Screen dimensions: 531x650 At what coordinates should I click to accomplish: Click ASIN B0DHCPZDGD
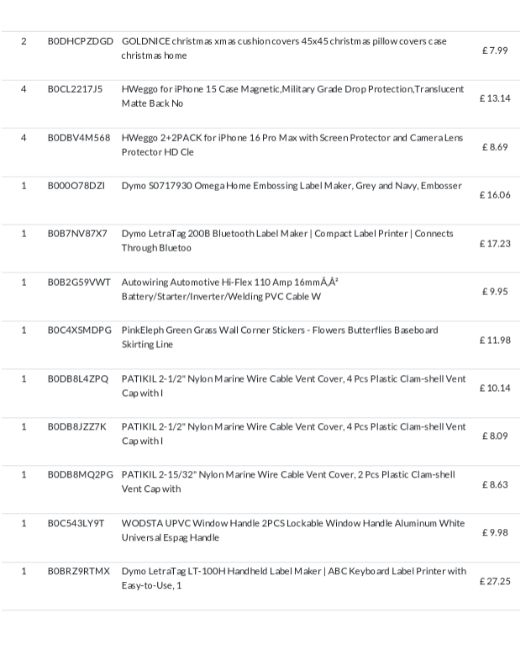point(80,41)
